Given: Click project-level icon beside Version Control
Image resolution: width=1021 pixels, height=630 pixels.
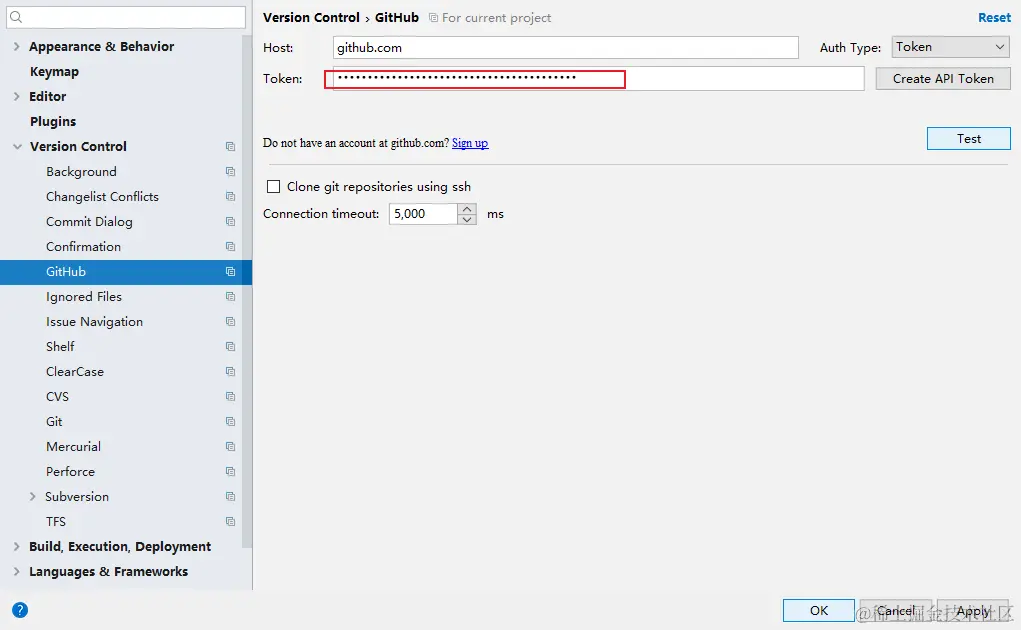Looking at the screenshot, I should click(230, 146).
